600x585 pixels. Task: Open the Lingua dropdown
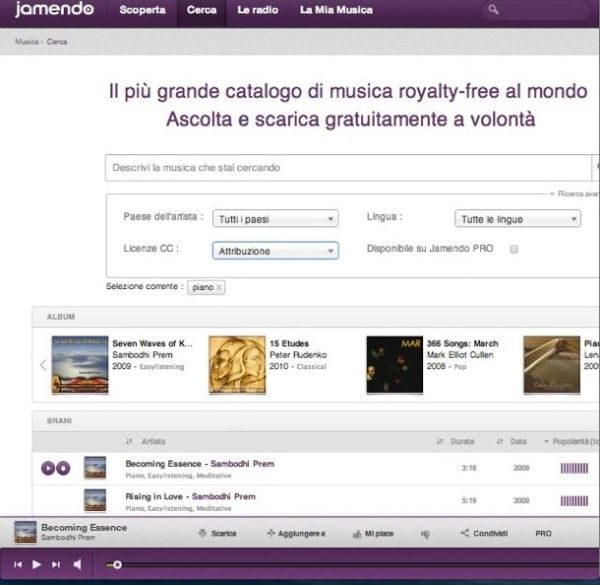pos(517,219)
